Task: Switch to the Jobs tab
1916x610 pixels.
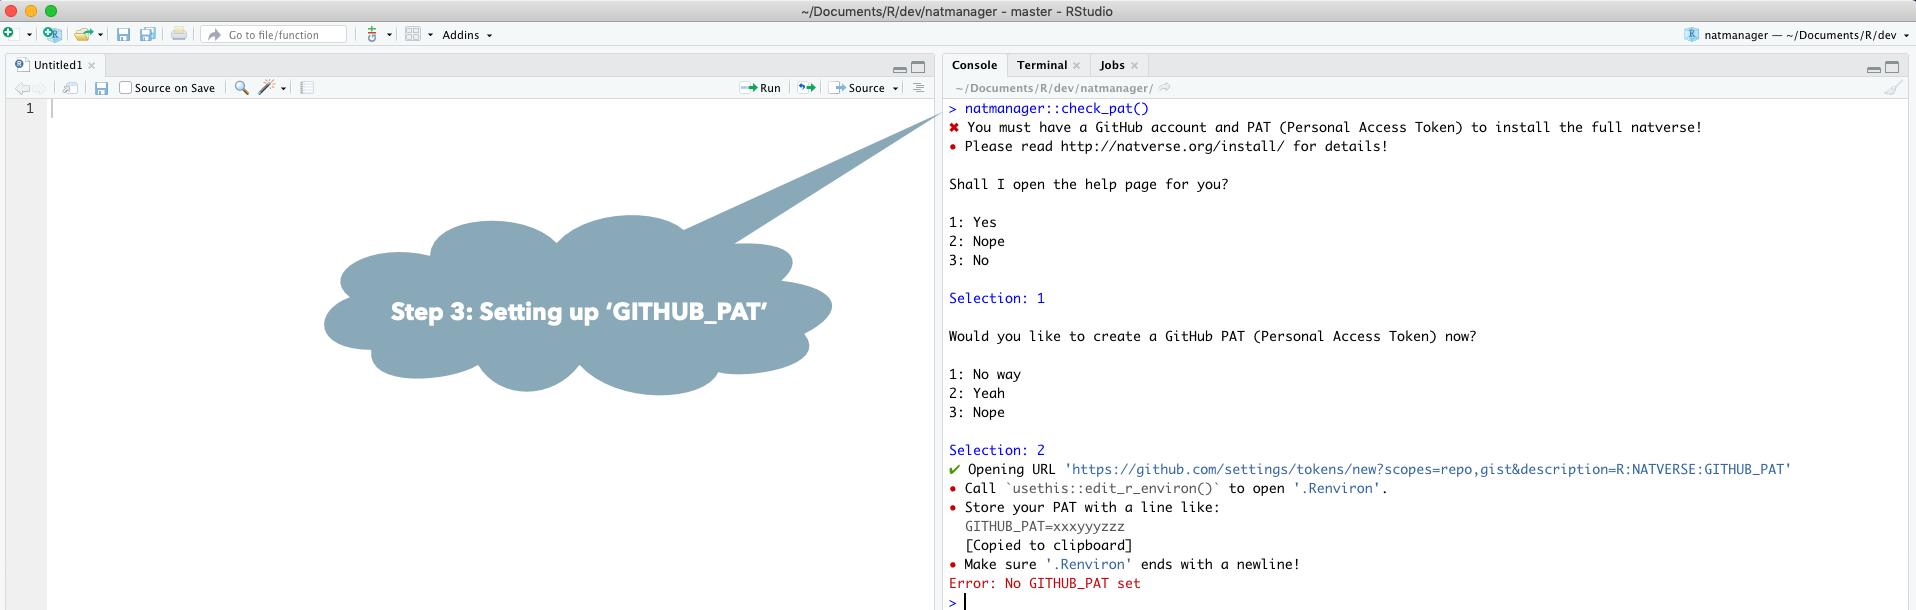Action: tap(1112, 65)
